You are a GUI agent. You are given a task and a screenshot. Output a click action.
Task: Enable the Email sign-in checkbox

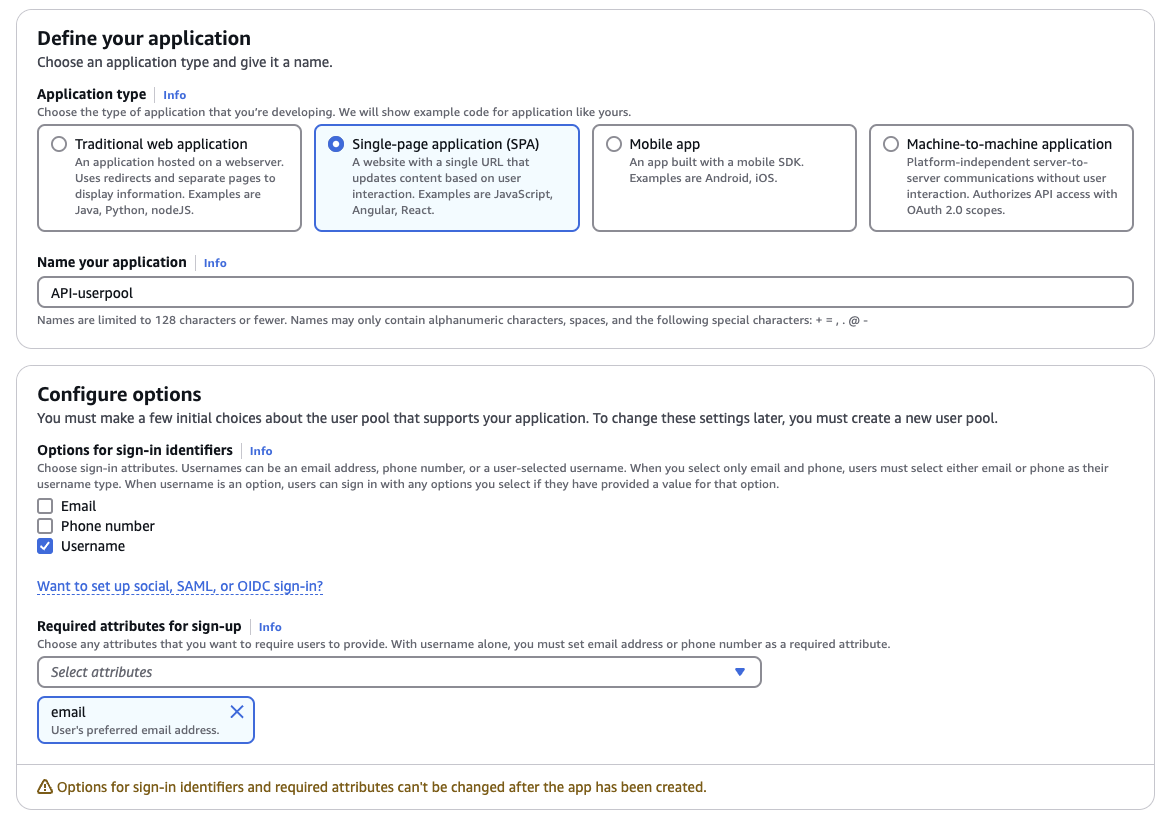pyautogui.click(x=46, y=506)
